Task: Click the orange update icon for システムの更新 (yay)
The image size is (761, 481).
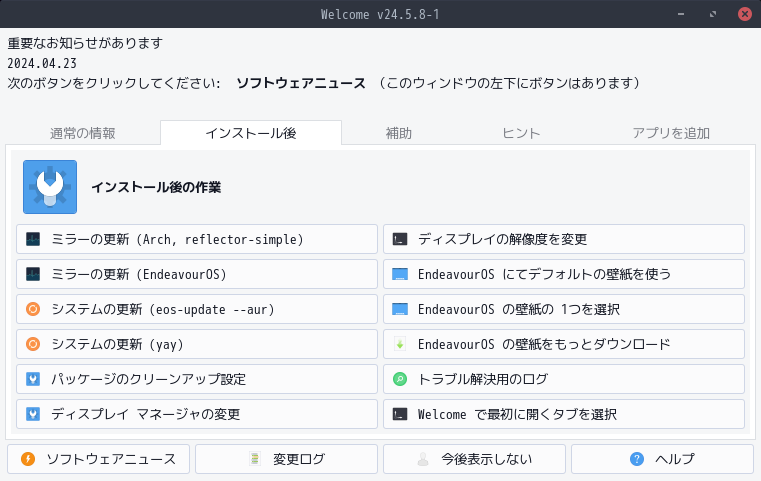Action: (33, 344)
